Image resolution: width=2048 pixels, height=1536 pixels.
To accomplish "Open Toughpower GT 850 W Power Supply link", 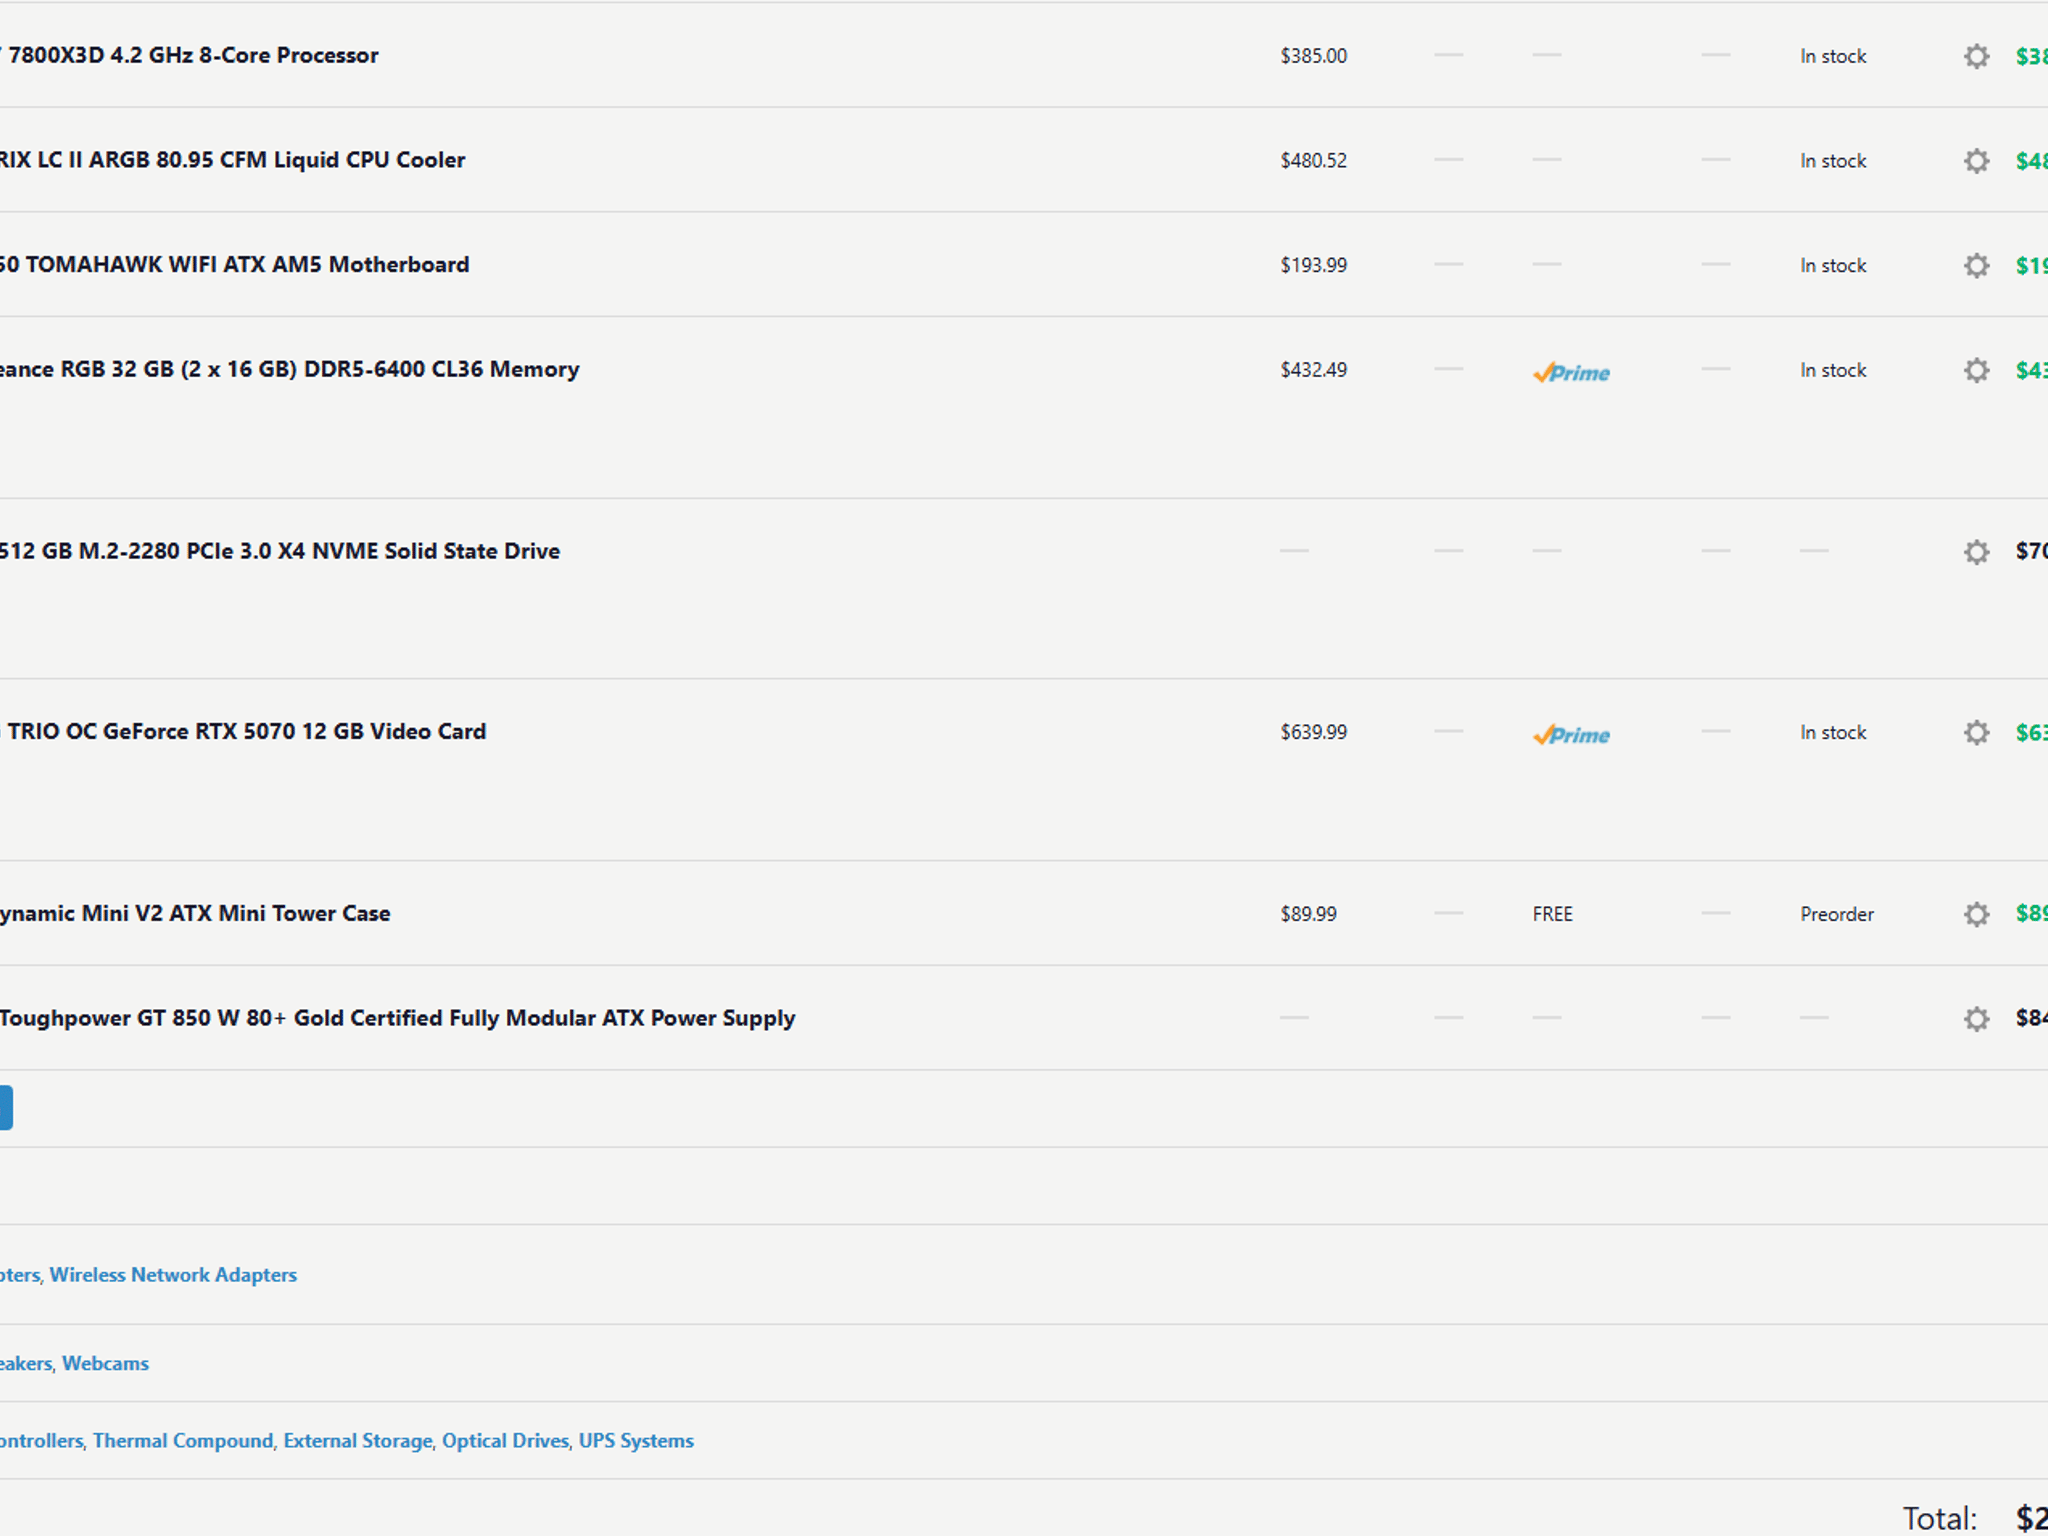I will [397, 1018].
